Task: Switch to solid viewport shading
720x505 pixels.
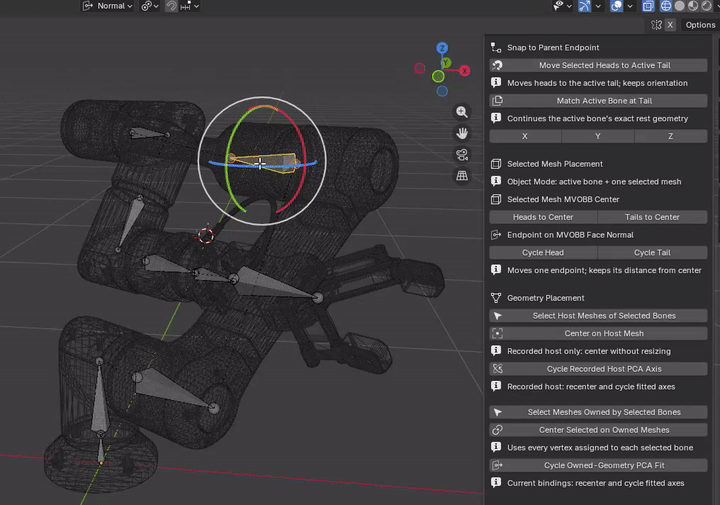Action: (680, 6)
